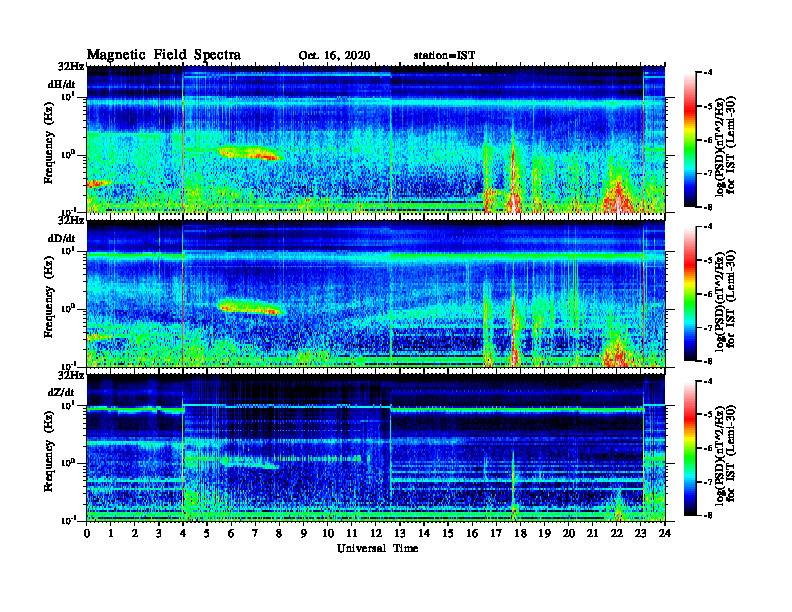Screen dimensions: 792x612
Task: Click the hour "2" tick label on the time axis
Action: [x=134, y=534]
